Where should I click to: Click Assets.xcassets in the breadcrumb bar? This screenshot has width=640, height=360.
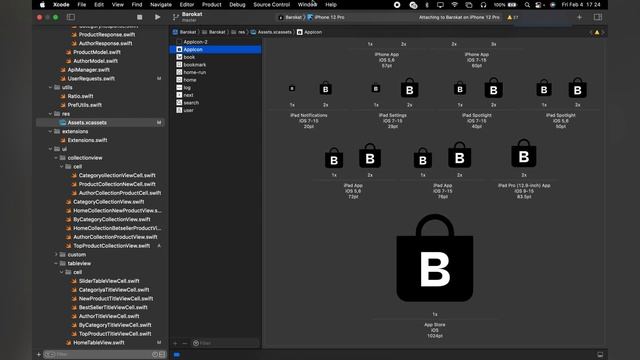271,32
